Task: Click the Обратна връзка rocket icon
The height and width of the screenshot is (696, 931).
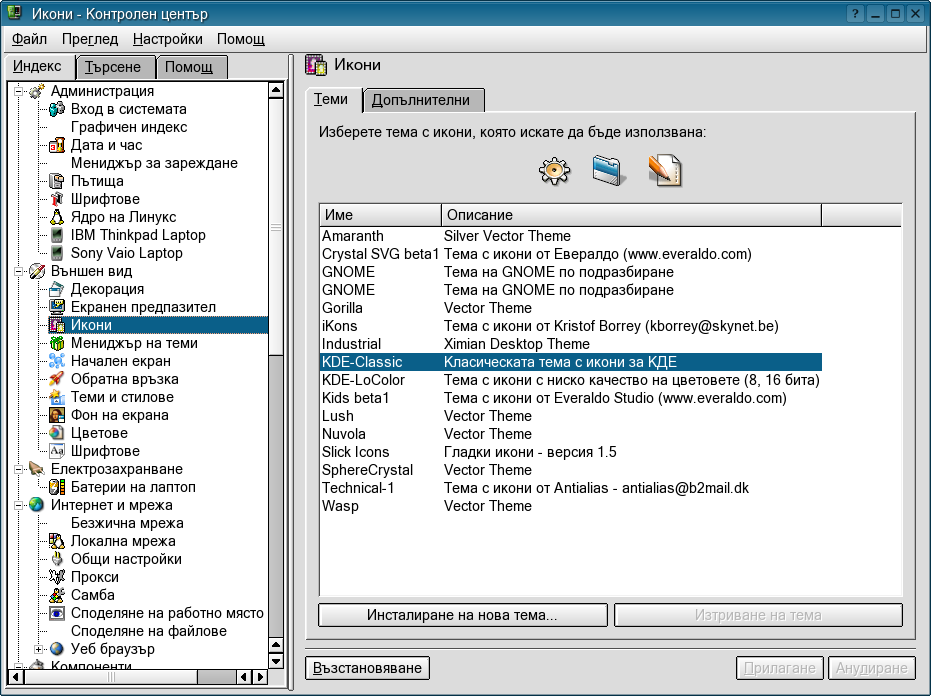Action: tap(57, 379)
